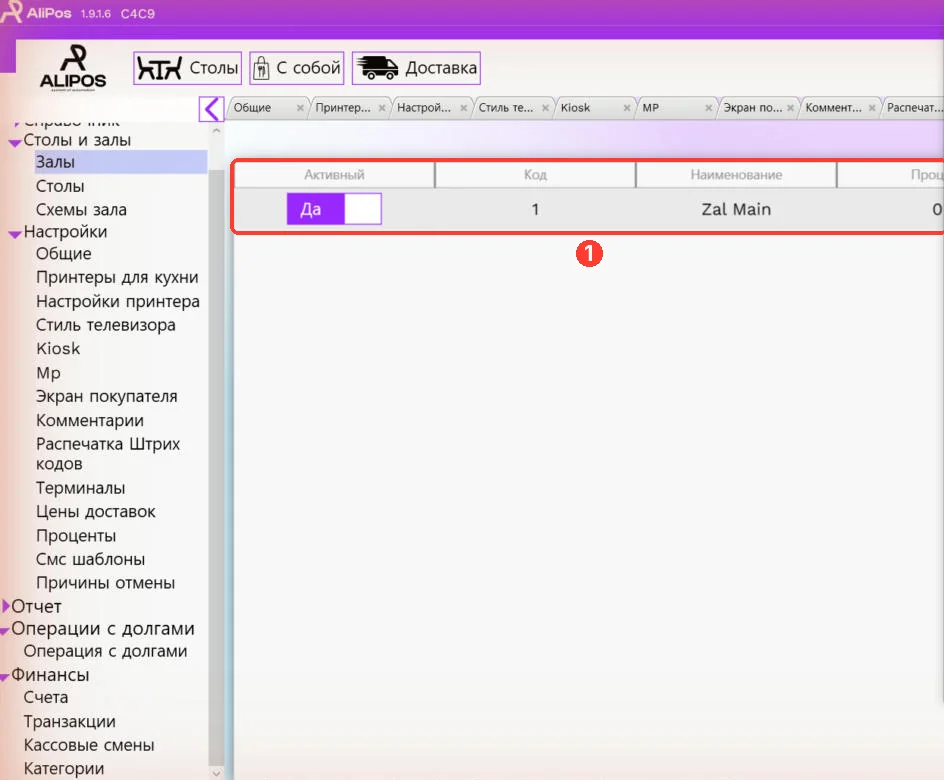Screen dimensions: 944x780
Task: Close the Kiosk tab using its x
Action: pyautogui.click(x=627, y=108)
